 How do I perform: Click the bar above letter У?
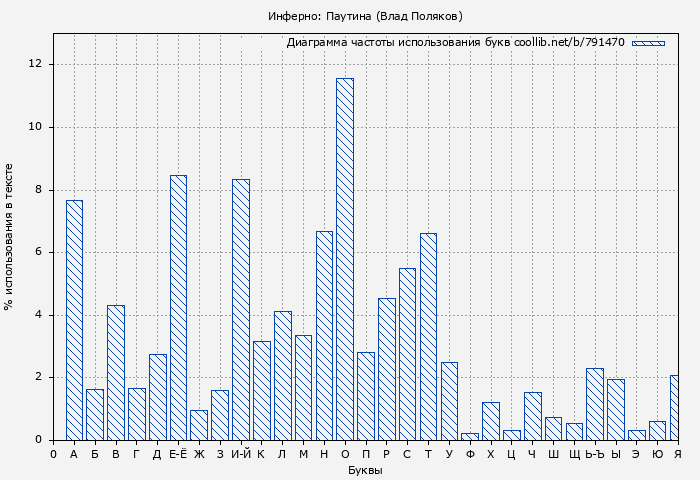click(449, 401)
